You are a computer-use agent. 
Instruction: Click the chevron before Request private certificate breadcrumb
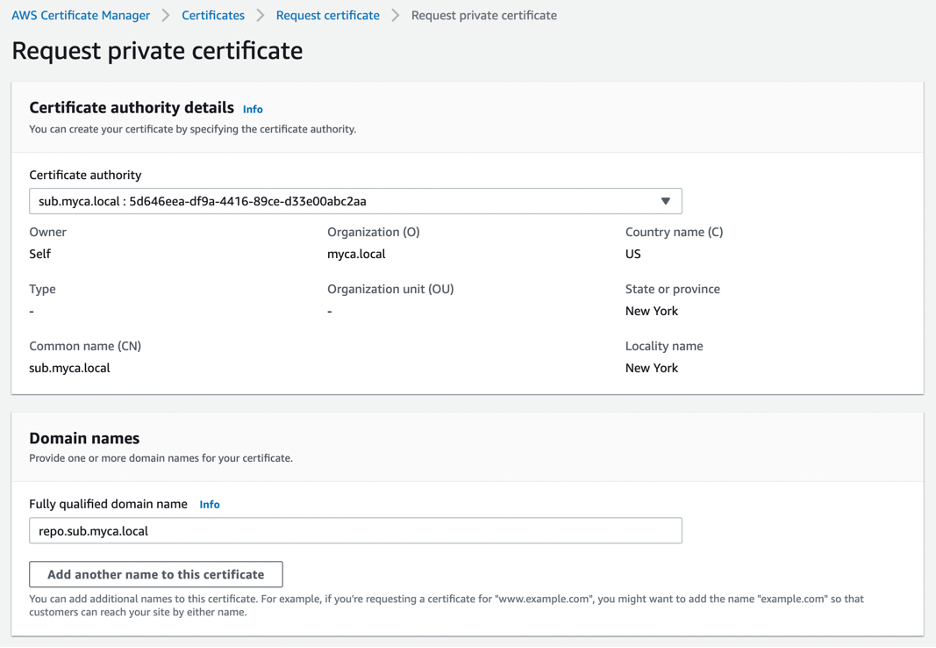(x=396, y=15)
